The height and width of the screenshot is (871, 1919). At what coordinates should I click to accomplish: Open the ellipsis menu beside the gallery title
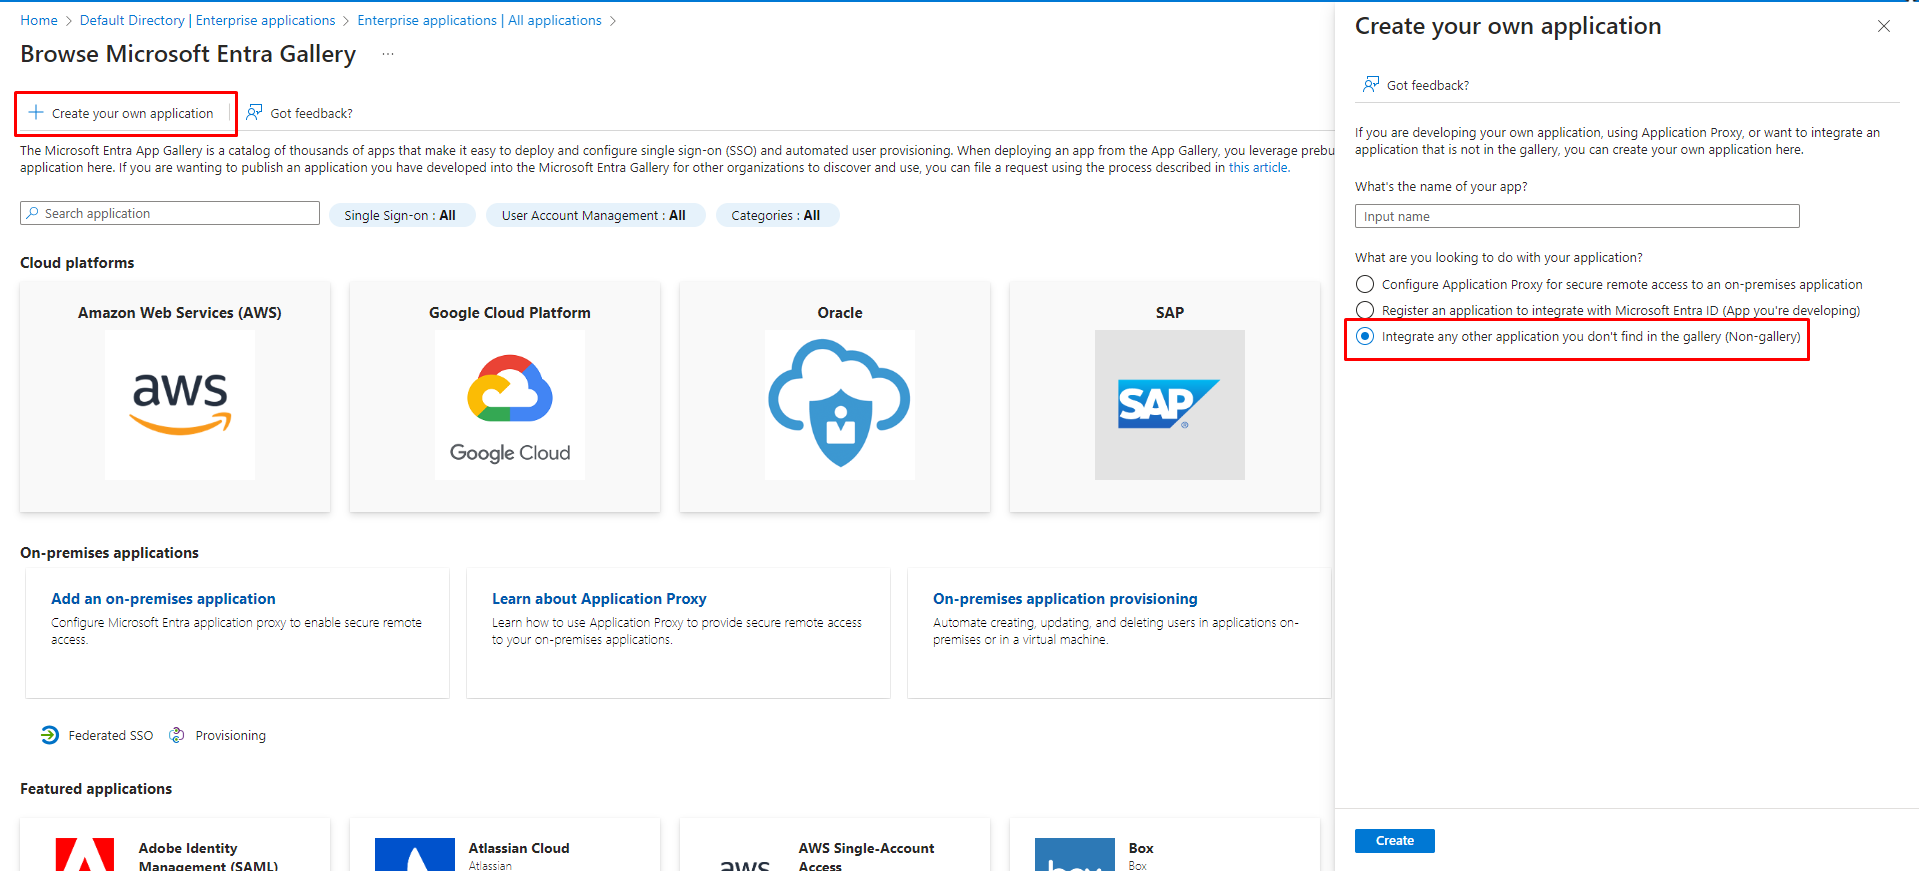coord(388,54)
